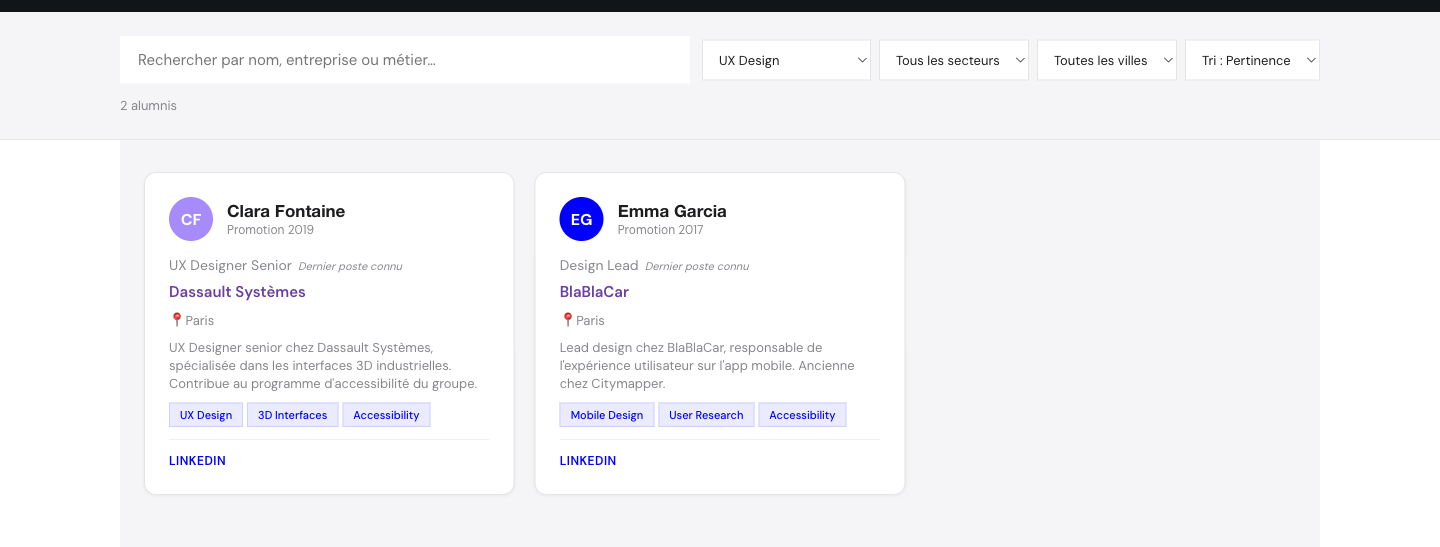This screenshot has width=1440, height=547.
Task: Click the location pin on Clara Fontaine's card
Action: [x=177, y=320]
